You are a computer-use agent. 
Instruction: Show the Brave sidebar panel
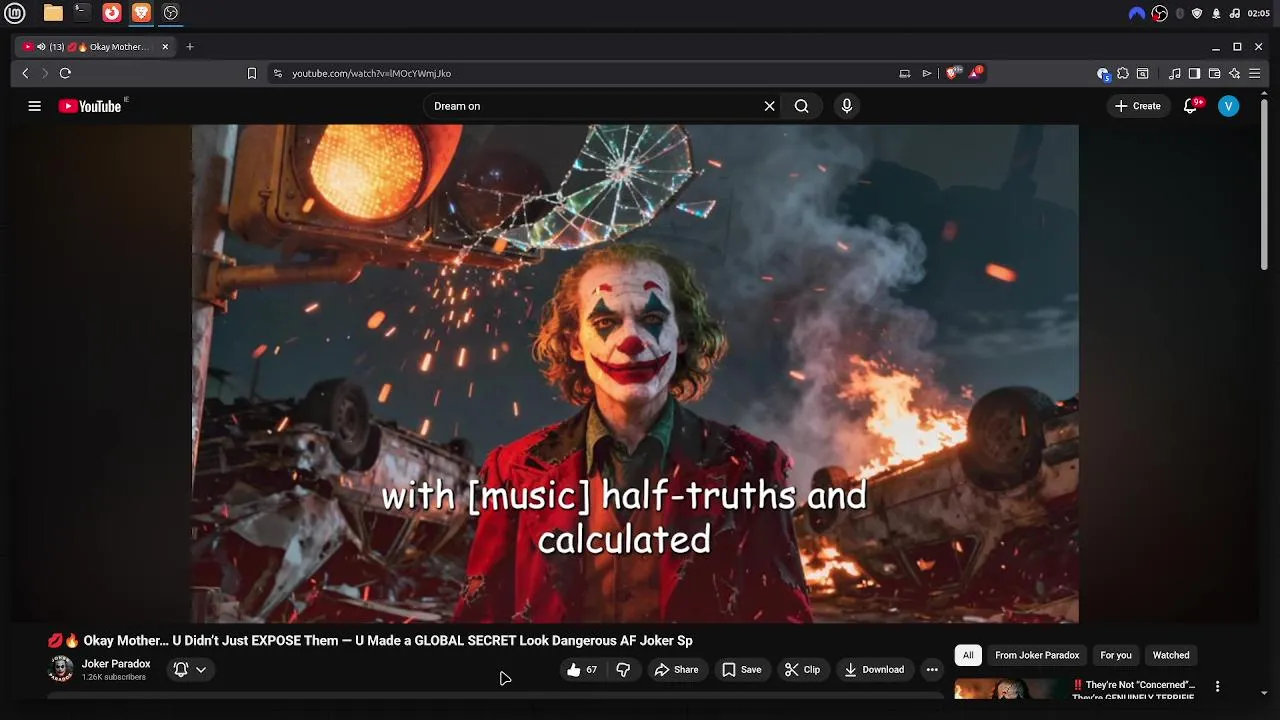[x=1194, y=73]
